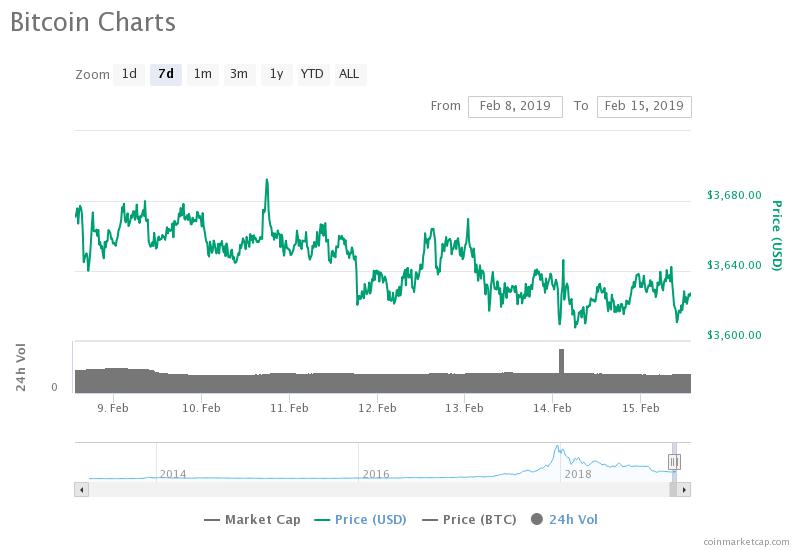Toggle the Price (BTC) series legend

click(x=469, y=520)
